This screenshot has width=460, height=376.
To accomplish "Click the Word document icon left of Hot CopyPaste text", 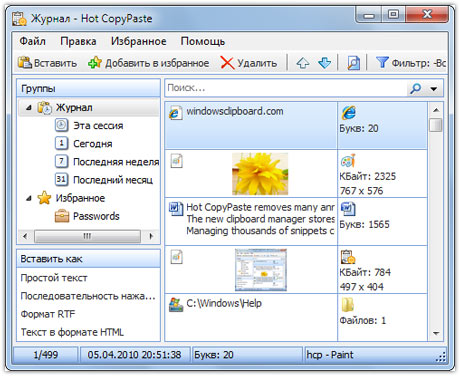I will pyautogui.click(x=176, y=209).
